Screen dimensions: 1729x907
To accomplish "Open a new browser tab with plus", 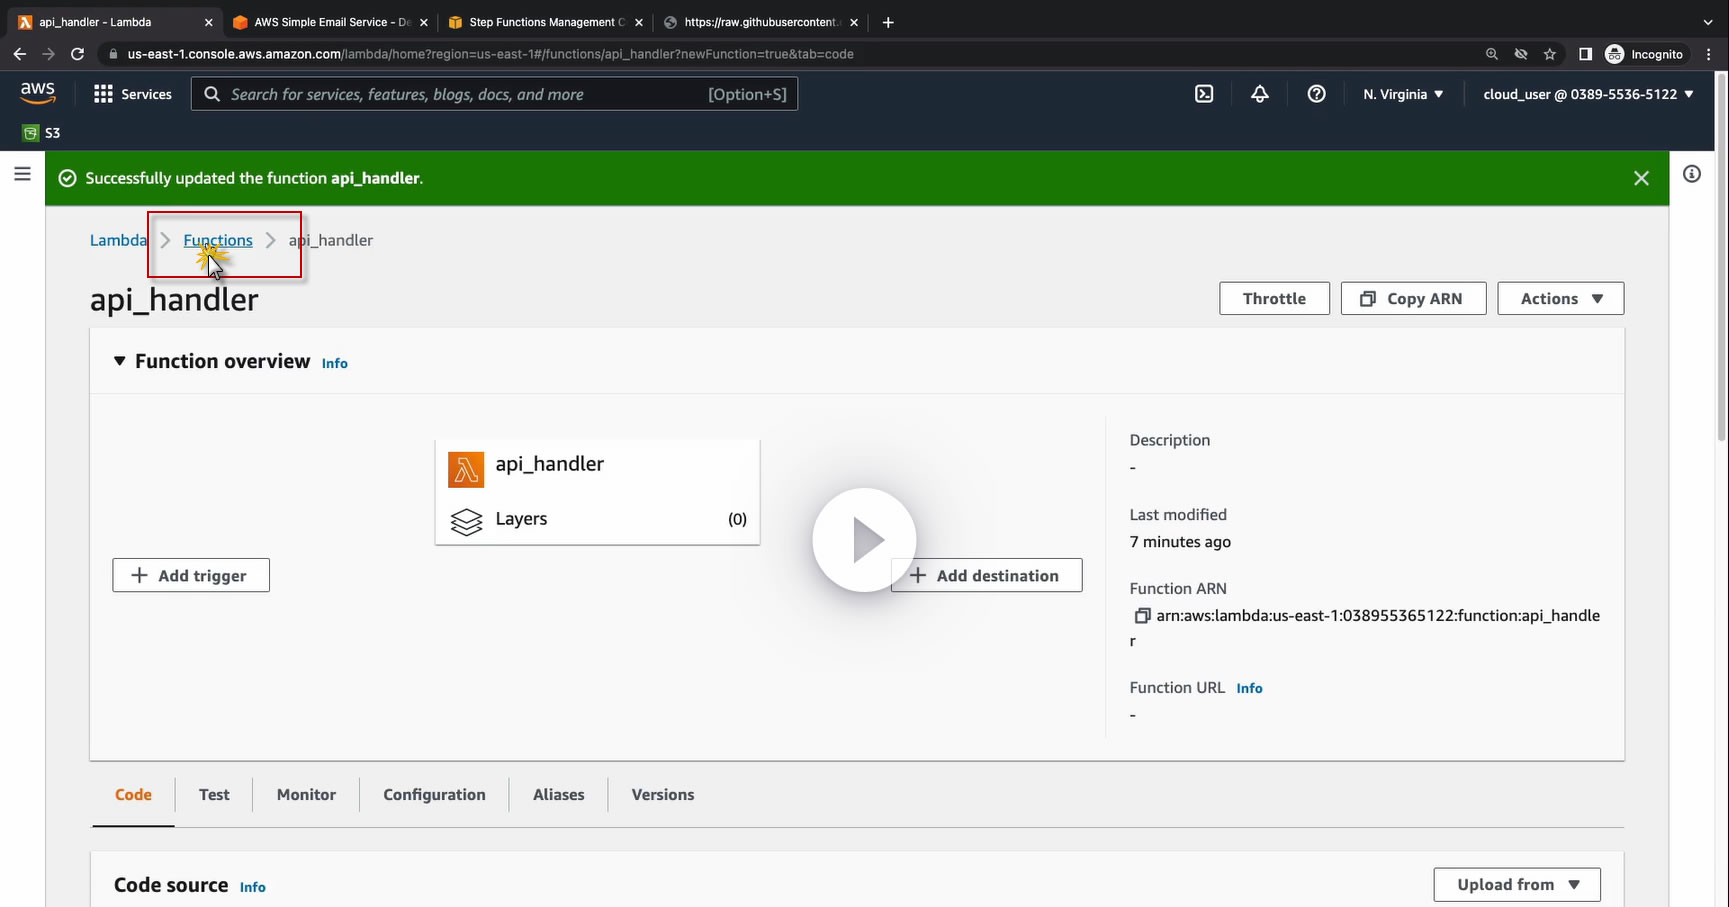I will [888, 22].
